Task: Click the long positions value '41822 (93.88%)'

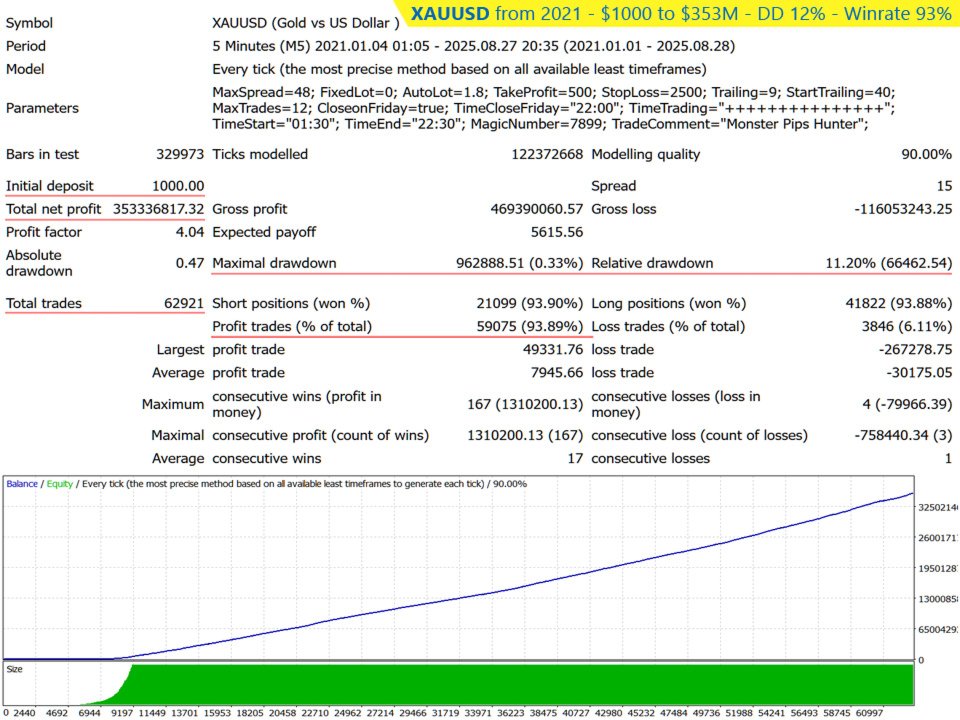Action: [899, 304]
